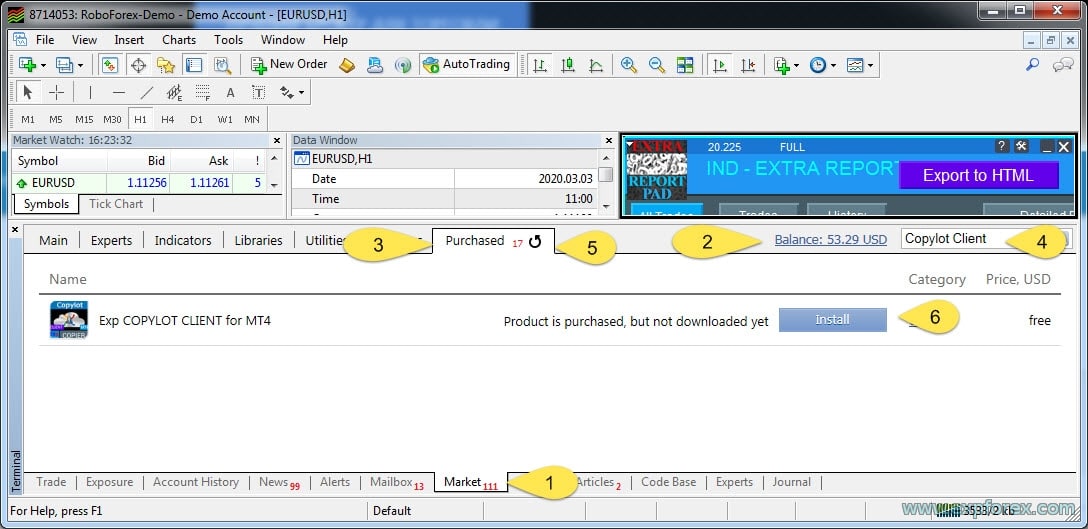This screenshot has width=1088, height=529.
Task: Switch to line chart display
Action: 595,65
